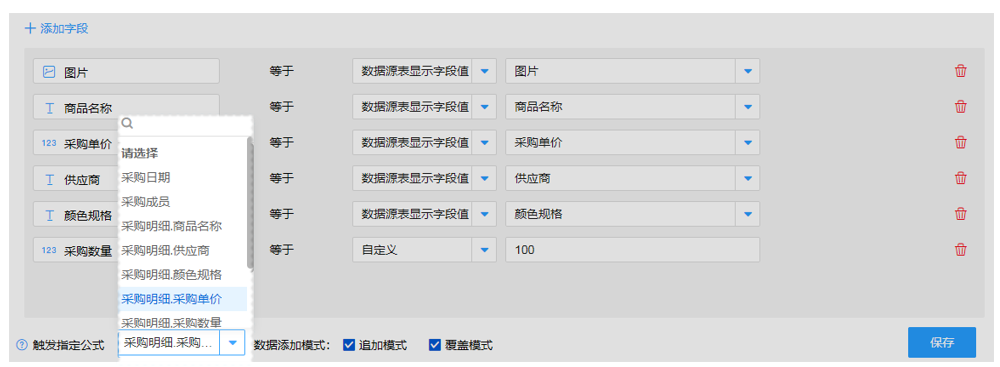Delete the 商品名称 field row
Image resolution: width=1000 pixels, height=367 pixels.
960,107
